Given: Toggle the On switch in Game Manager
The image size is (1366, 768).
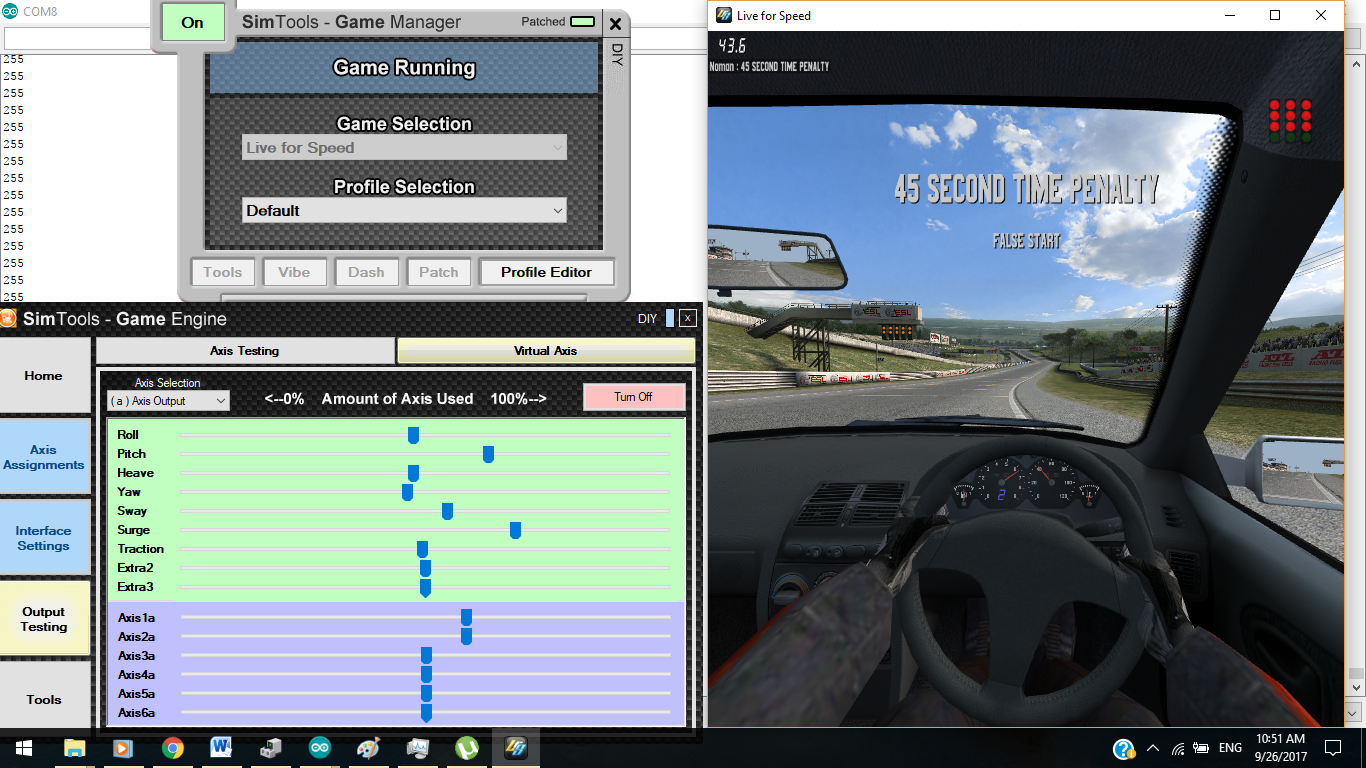Looking at the screenshot, I should [x=192, y=22].
